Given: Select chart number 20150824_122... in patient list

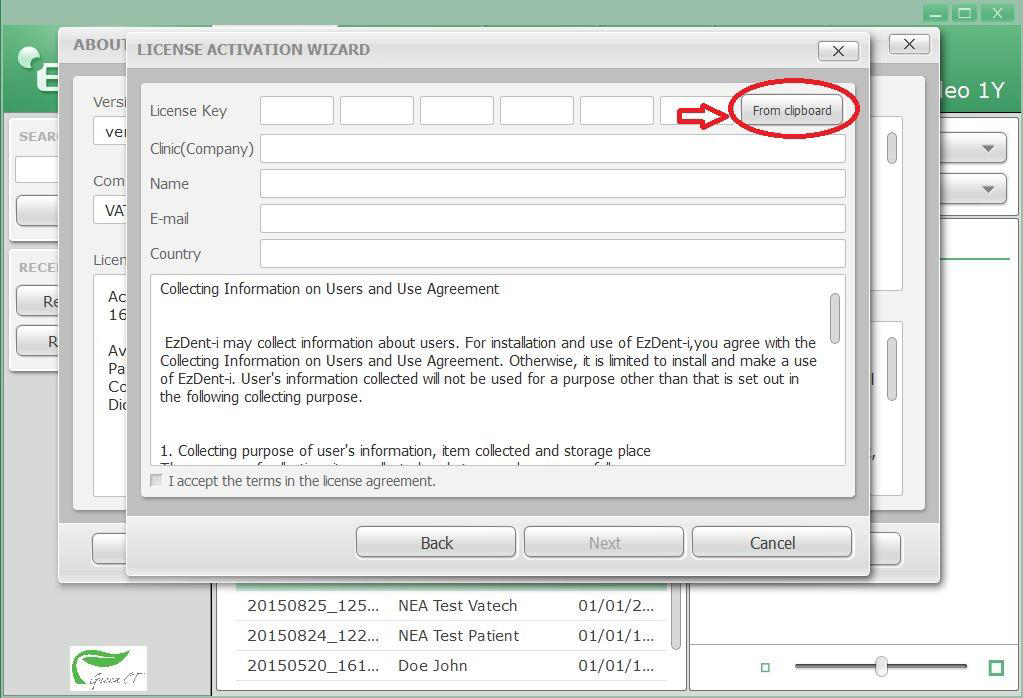Looking at the screenshot, I should coord(313,636).
